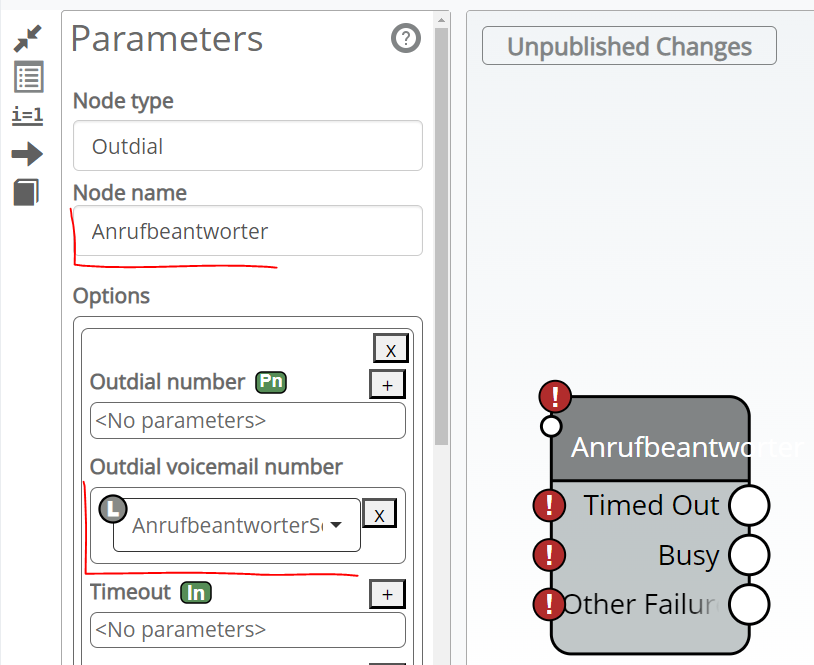Screen dimensions: 814x665
Task: Click the Node type field showing Outdial
Action: point(248,146)
